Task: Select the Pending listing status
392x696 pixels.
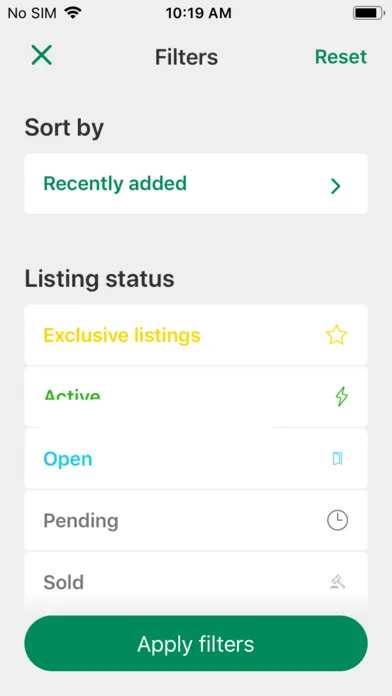Action: point(196,520)
